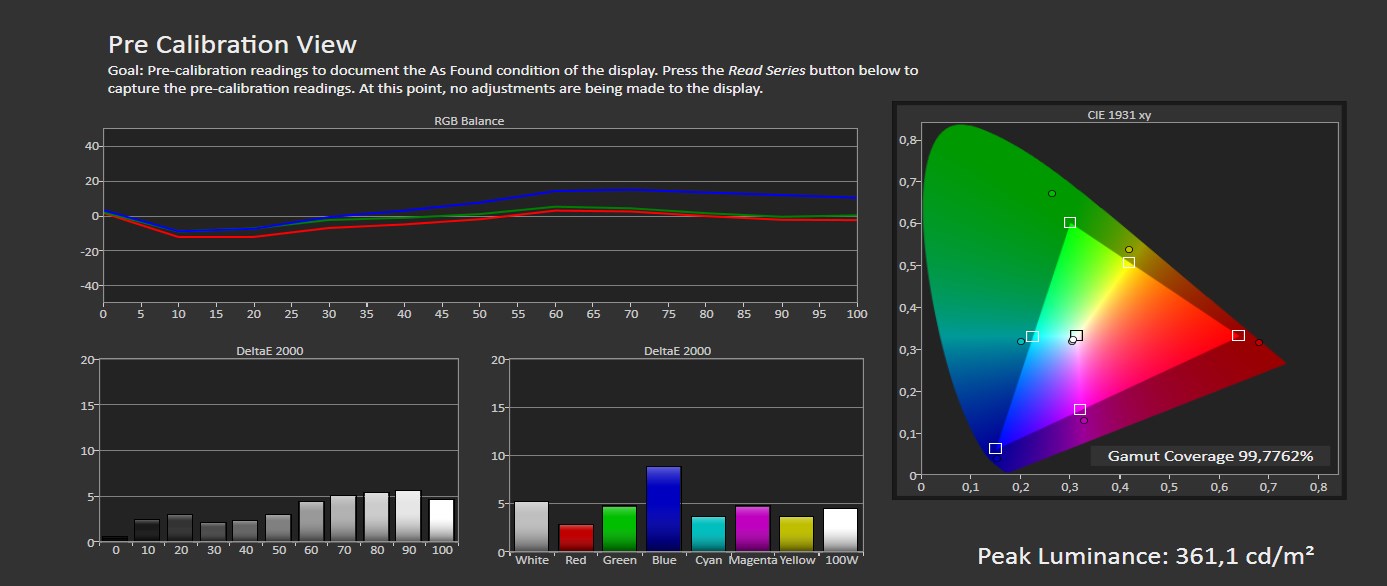
Task: Select the White bar in color DeltaE chart
Action: click(x=531, y=526)
